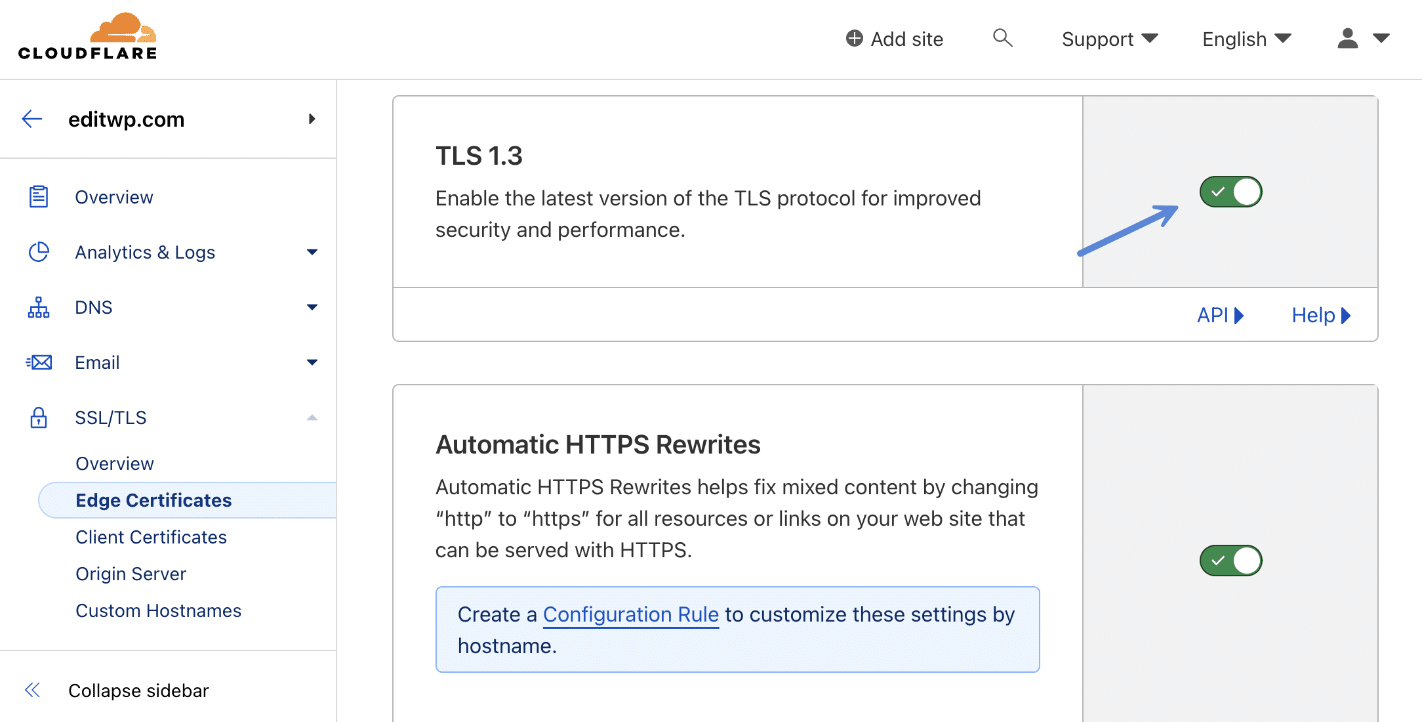This screenshot has width=1422, height=722.
Task: Click the Email envelope icon in sidebar
Action: click(x=38, y=362)
